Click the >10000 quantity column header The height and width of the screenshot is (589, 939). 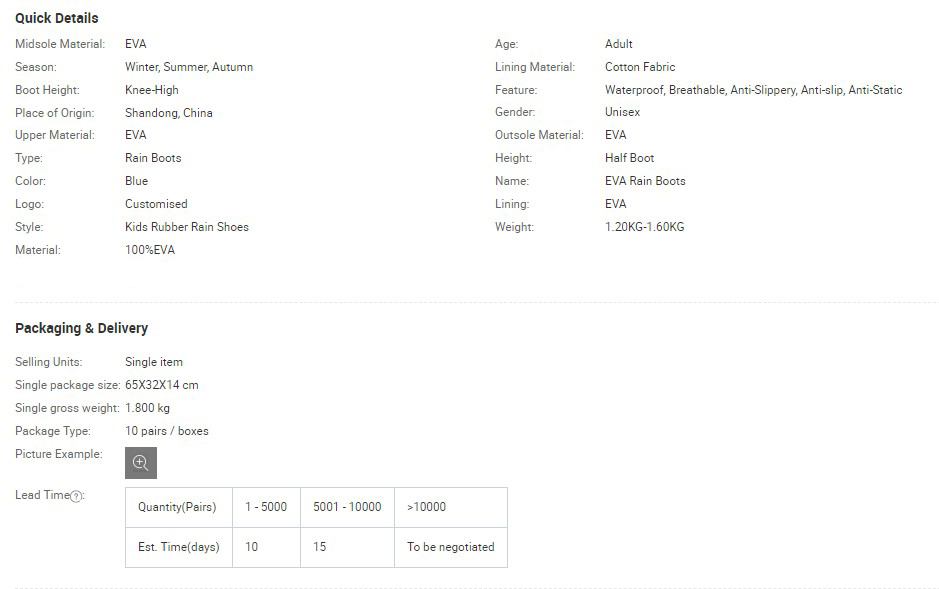pos(451,507)
